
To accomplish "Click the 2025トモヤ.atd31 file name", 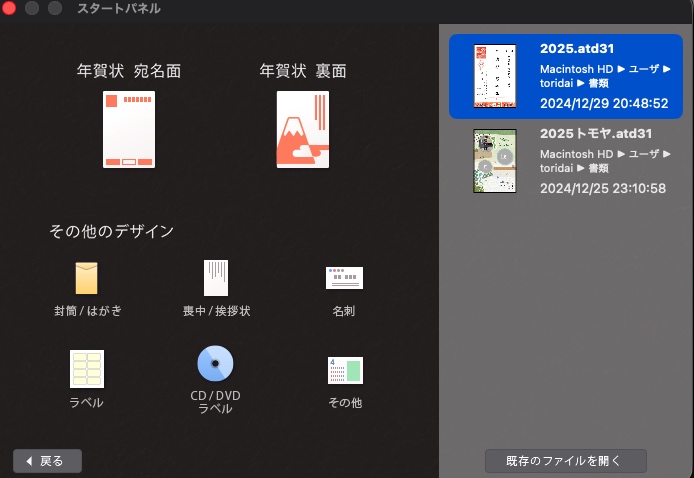I will point(596,133).
